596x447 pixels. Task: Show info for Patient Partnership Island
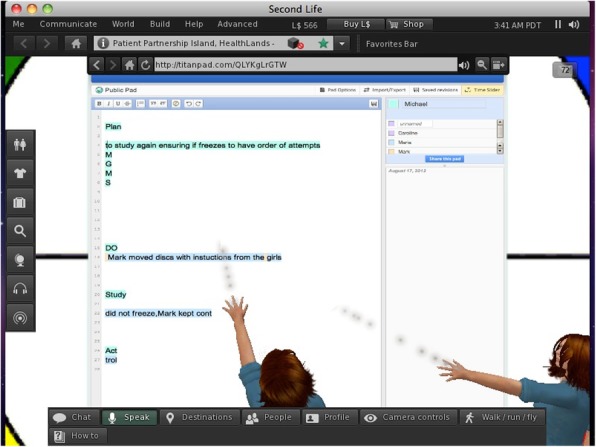pyautogui.click(x=103, y=43)
